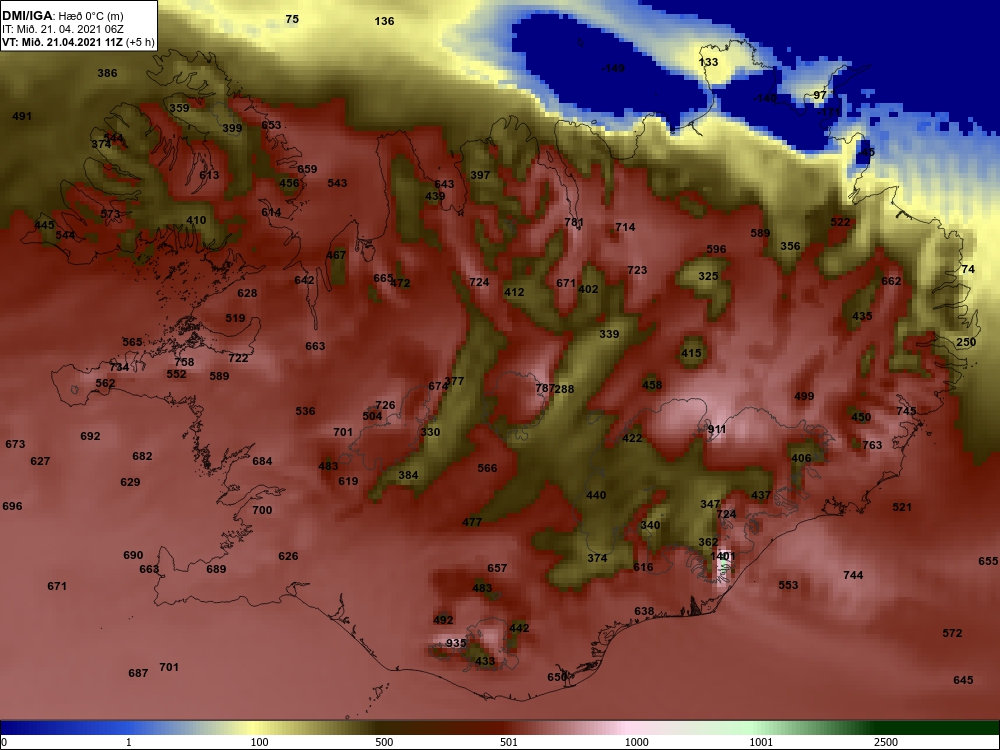The image size is (1000, 750).
Task: Click the map value 384
Action: [408, 474]
